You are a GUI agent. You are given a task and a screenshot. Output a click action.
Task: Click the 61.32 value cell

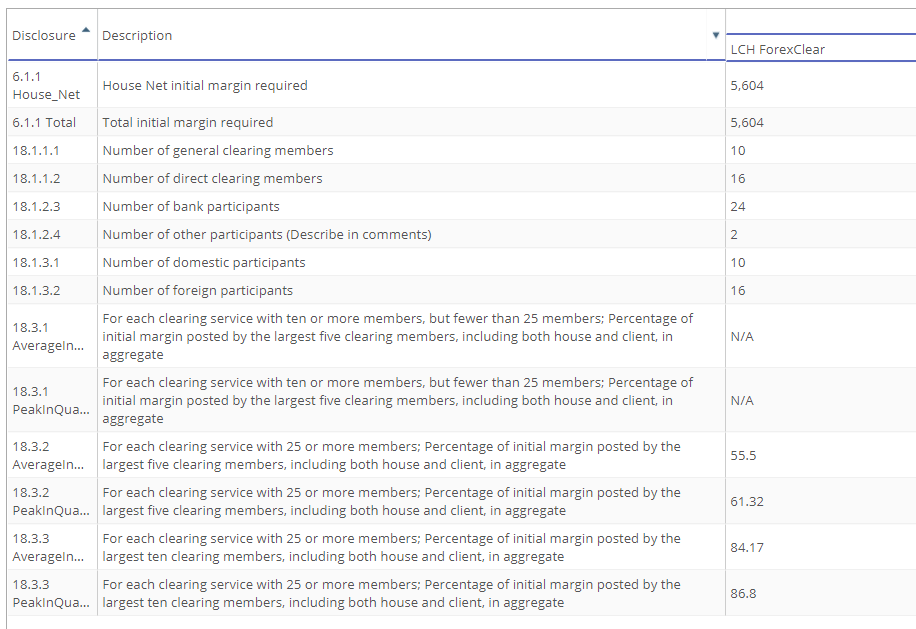point(821,501)
